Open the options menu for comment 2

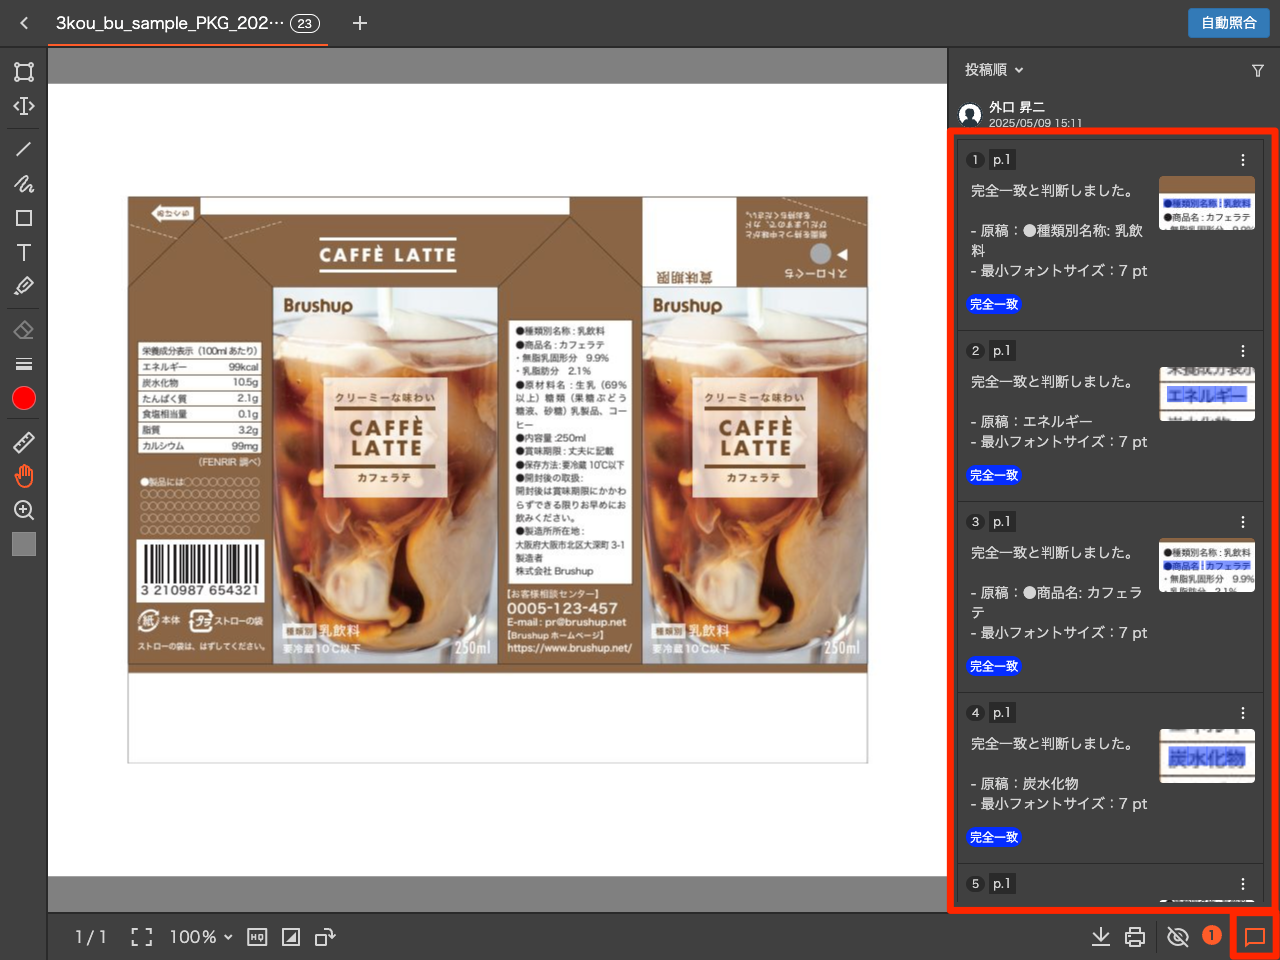(x=1243, y=351)
